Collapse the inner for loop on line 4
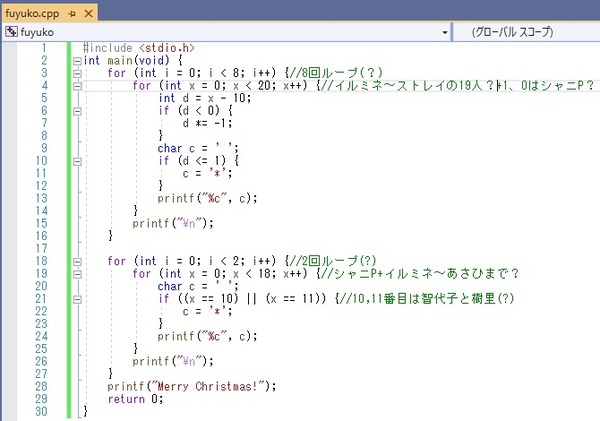Image resolution: width=600 pixels, height=421 pixels. click(77, 86)
